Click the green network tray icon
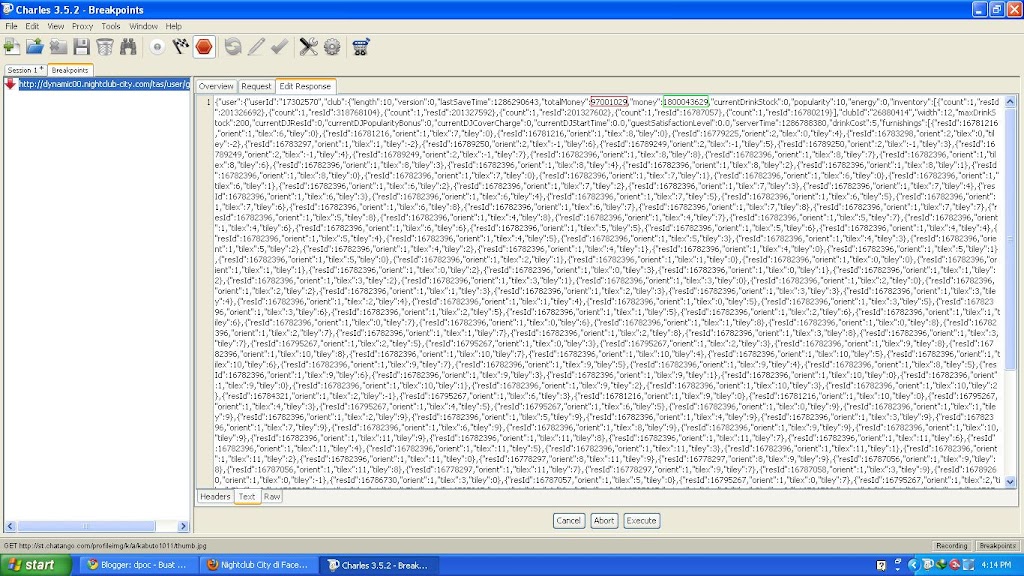 [940, 565]
